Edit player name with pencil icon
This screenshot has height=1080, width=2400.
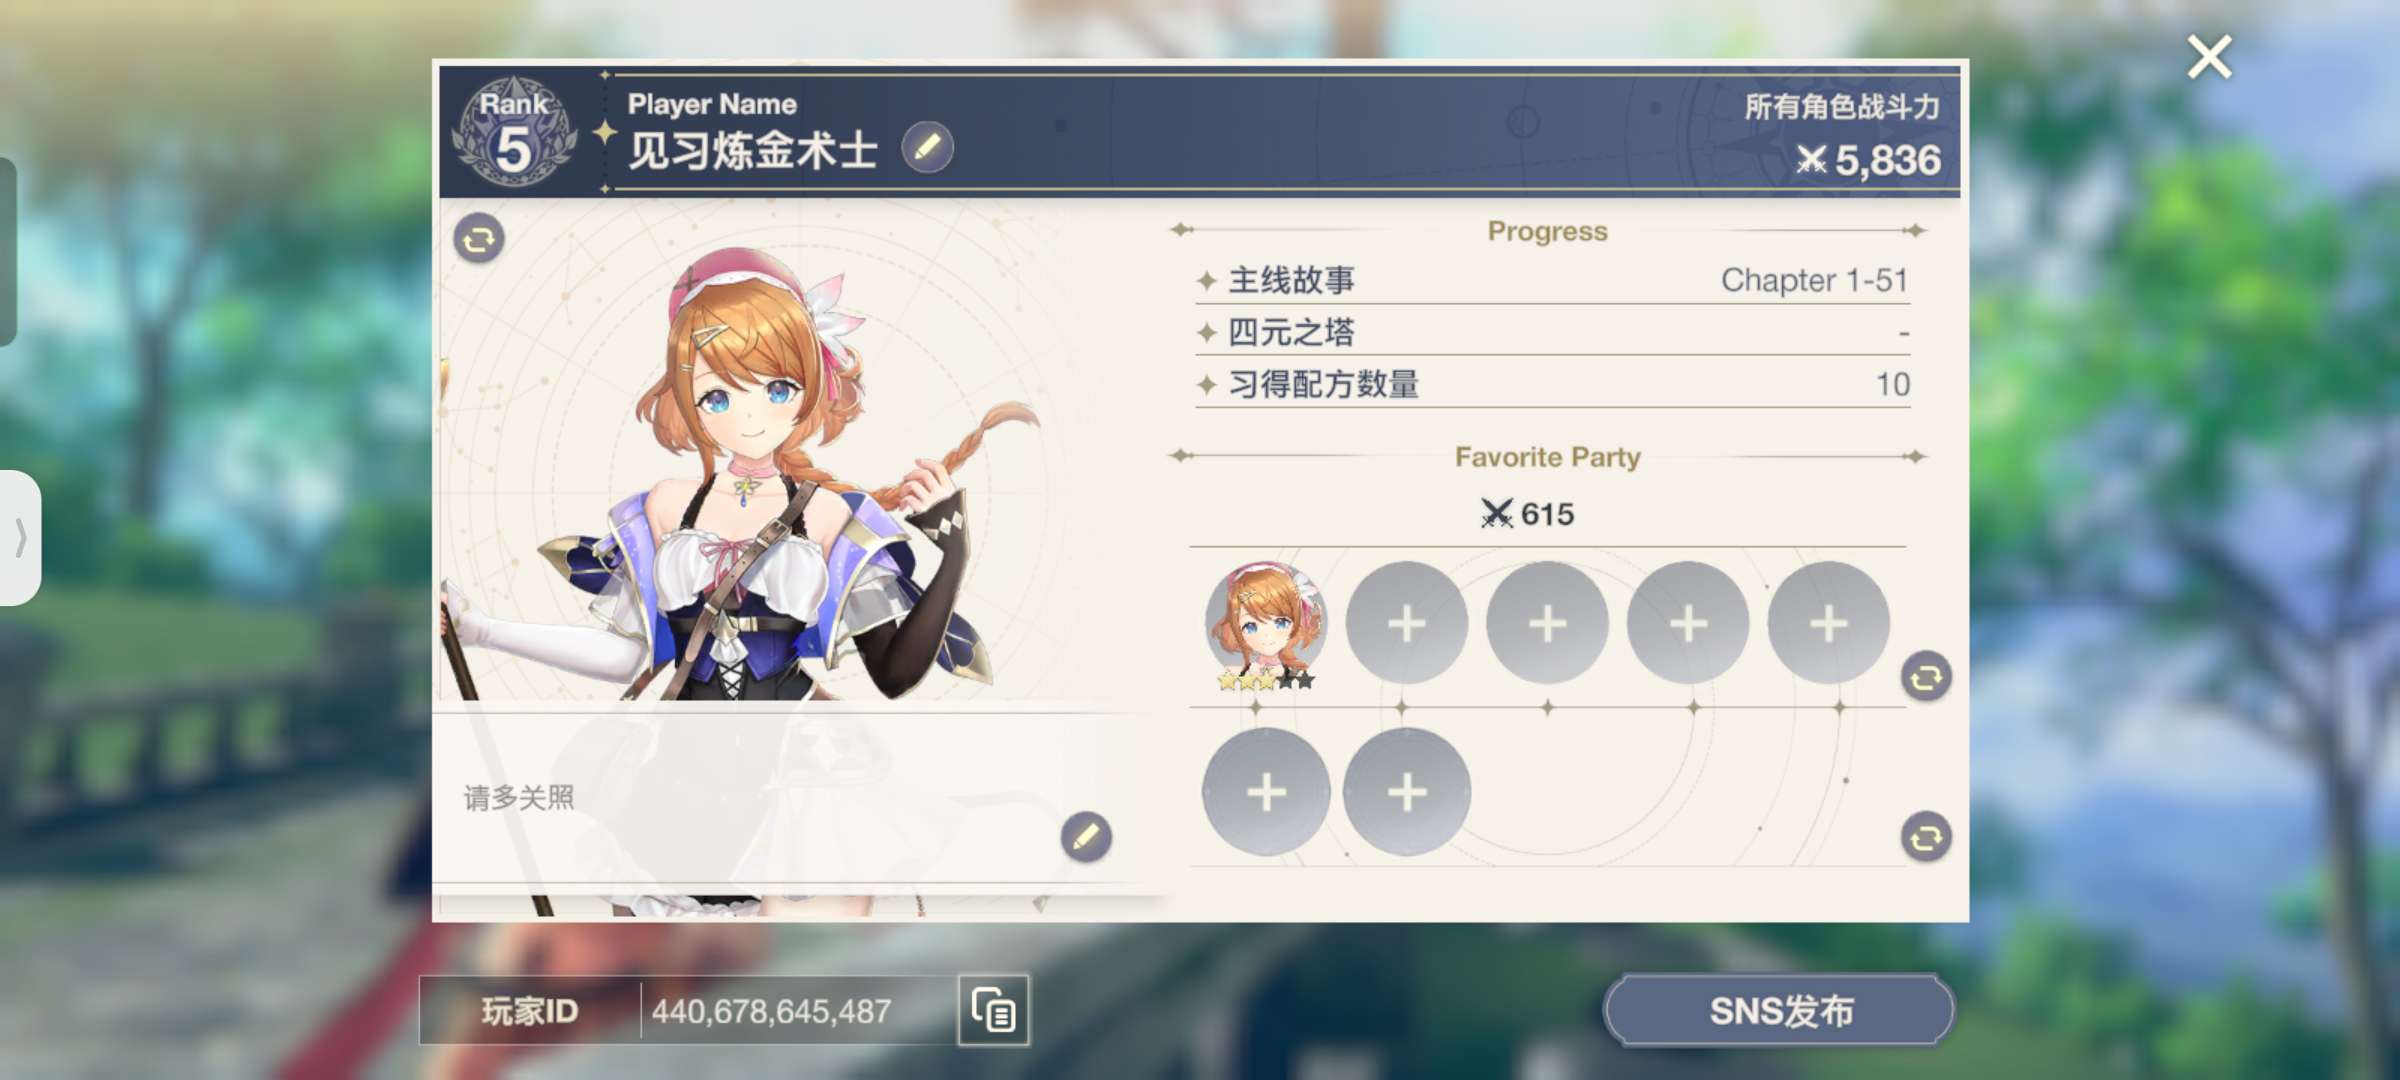click(927, 148)
